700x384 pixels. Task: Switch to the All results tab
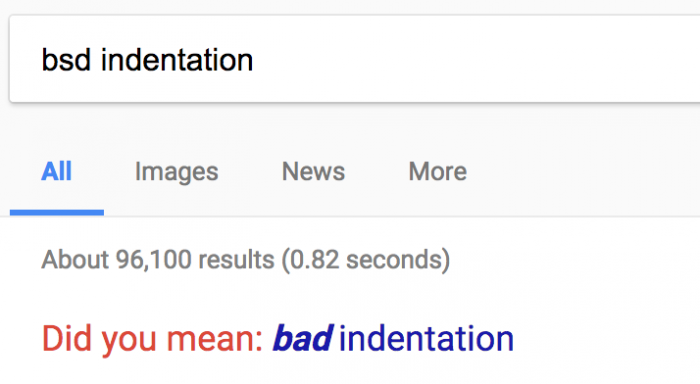coord(56,171)
